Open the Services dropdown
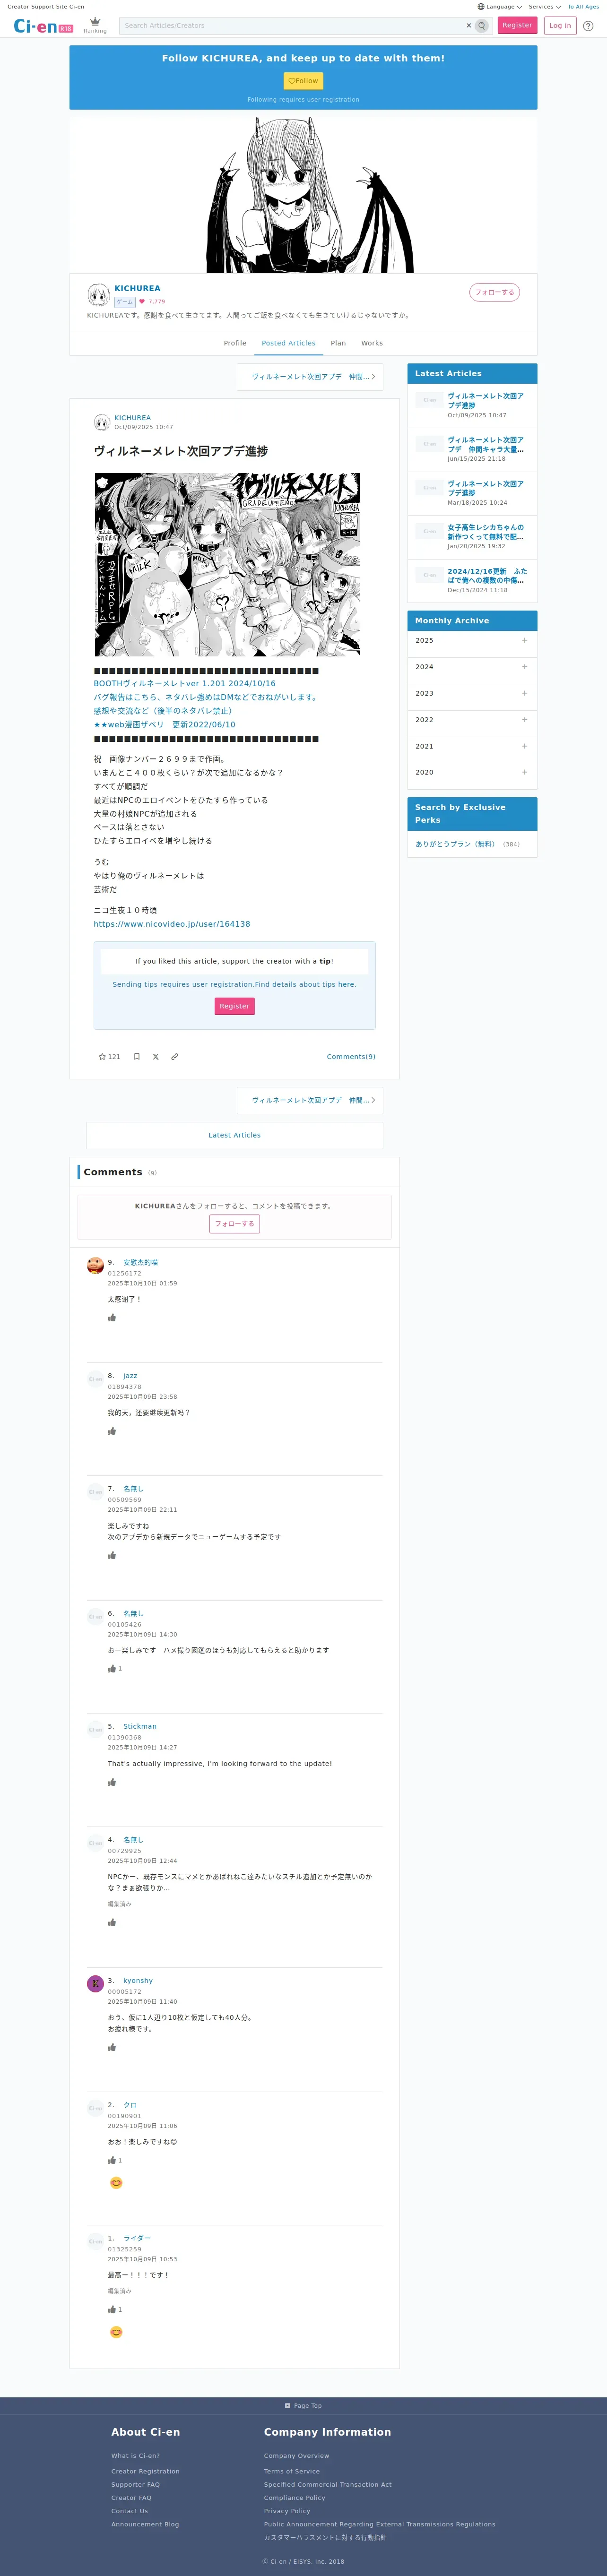 pos(545,7)
